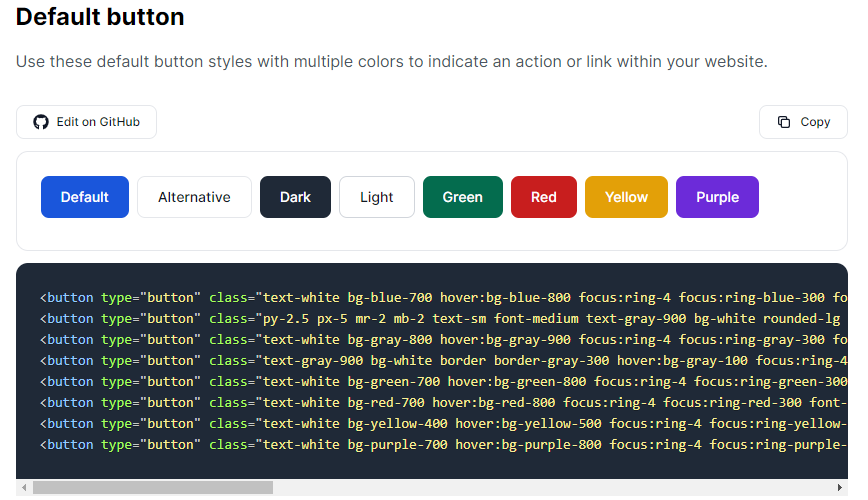Click the scrollbar right arrow
Image resolution: width=868 pixels, height=500 pixels.
tap(840, 488)
